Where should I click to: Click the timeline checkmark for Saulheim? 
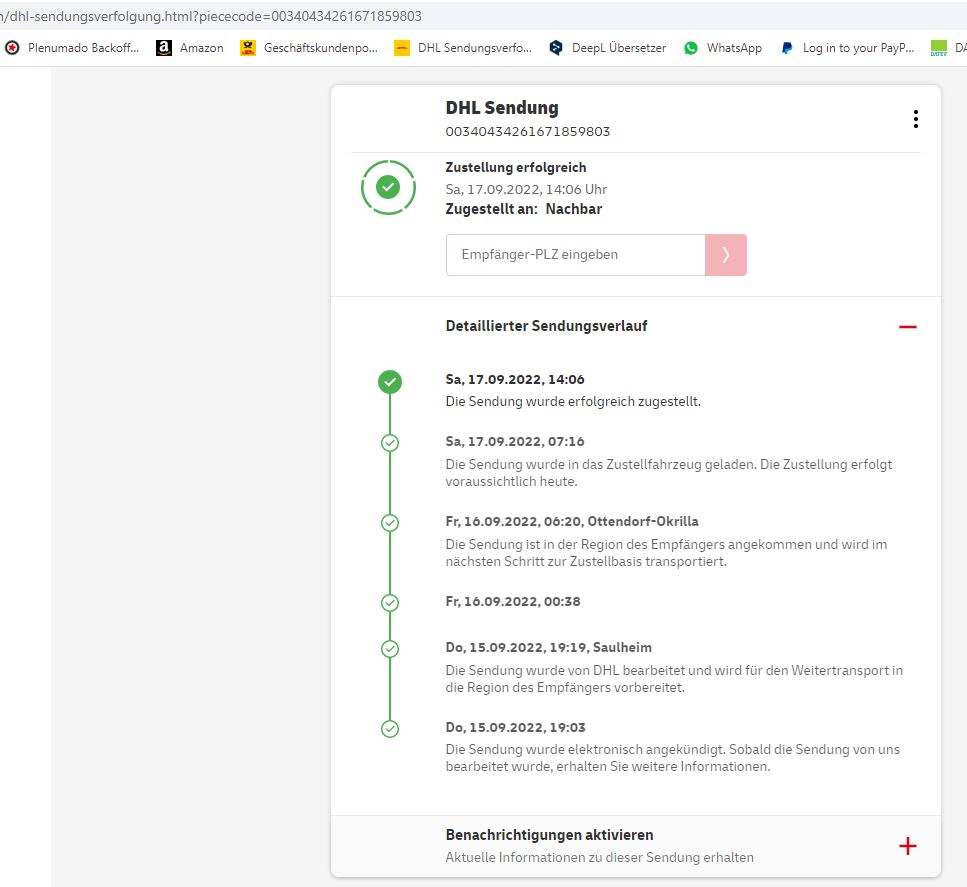[x=390, y=649]
